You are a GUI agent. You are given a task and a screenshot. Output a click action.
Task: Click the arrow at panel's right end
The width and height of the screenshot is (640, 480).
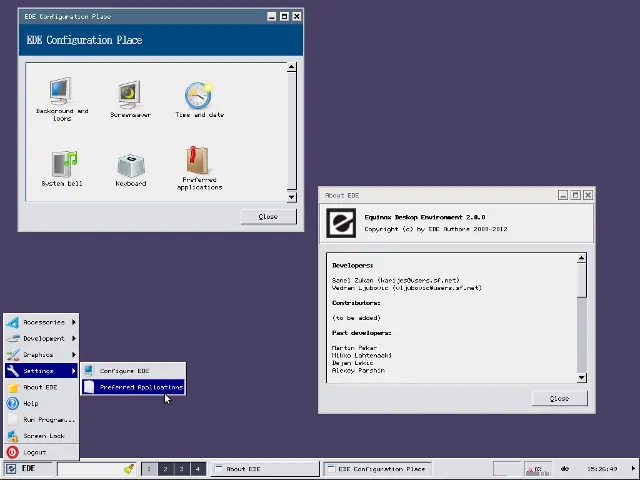[x=633, y=469]
